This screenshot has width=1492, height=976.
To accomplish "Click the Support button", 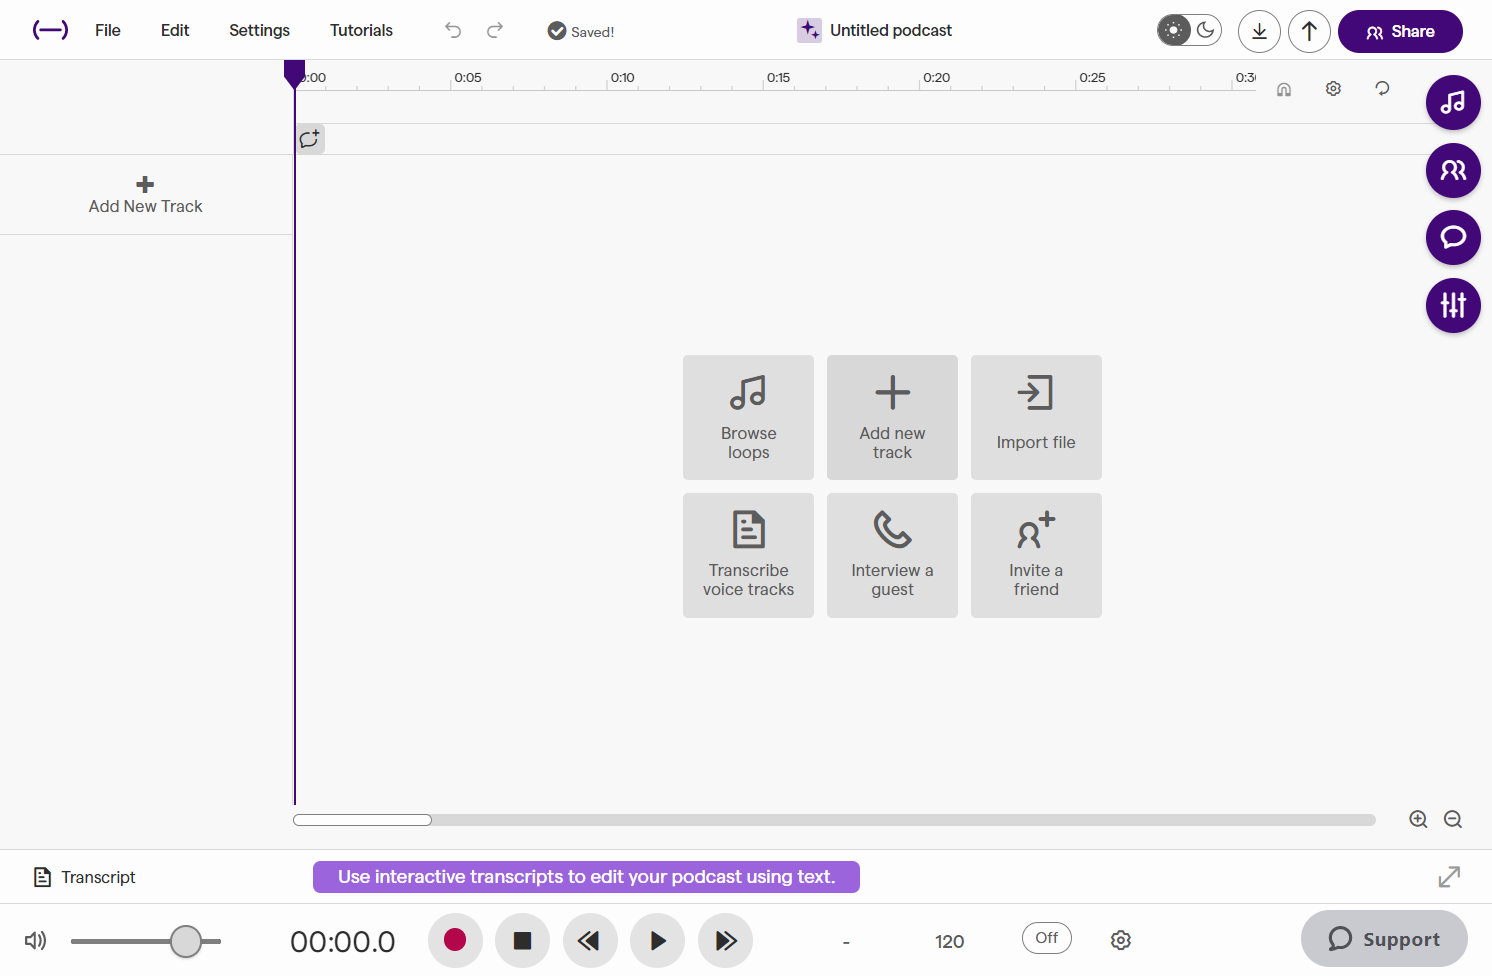I will click(x=1384, y=939).
